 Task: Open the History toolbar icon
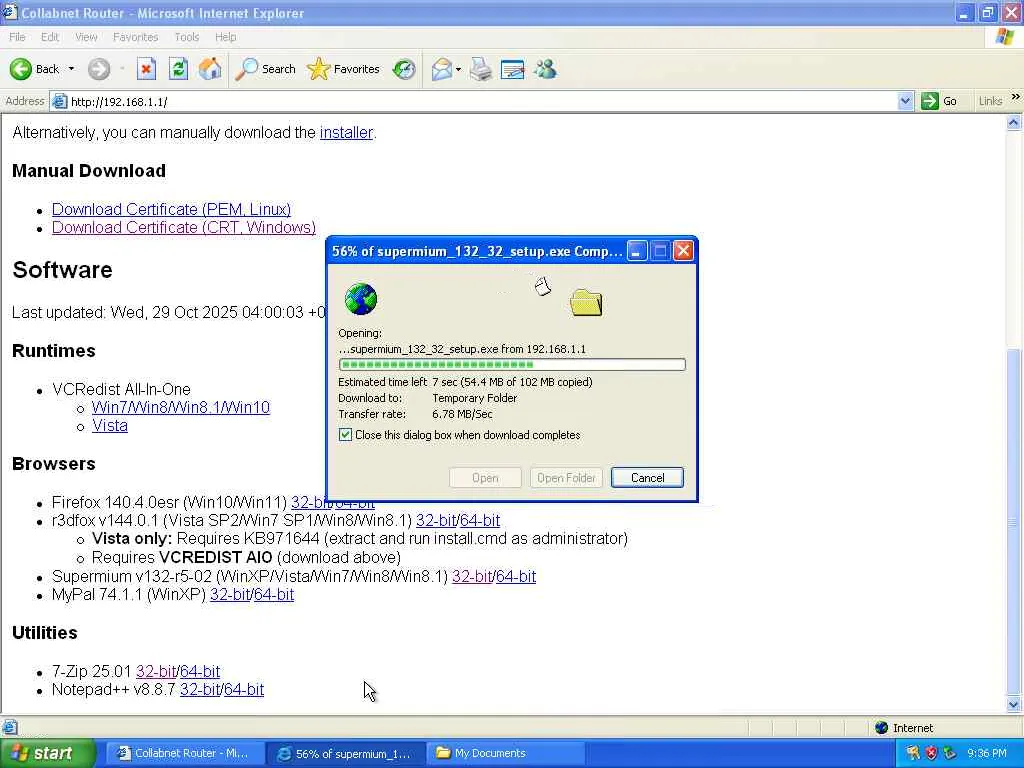click(x=404, y=69)
